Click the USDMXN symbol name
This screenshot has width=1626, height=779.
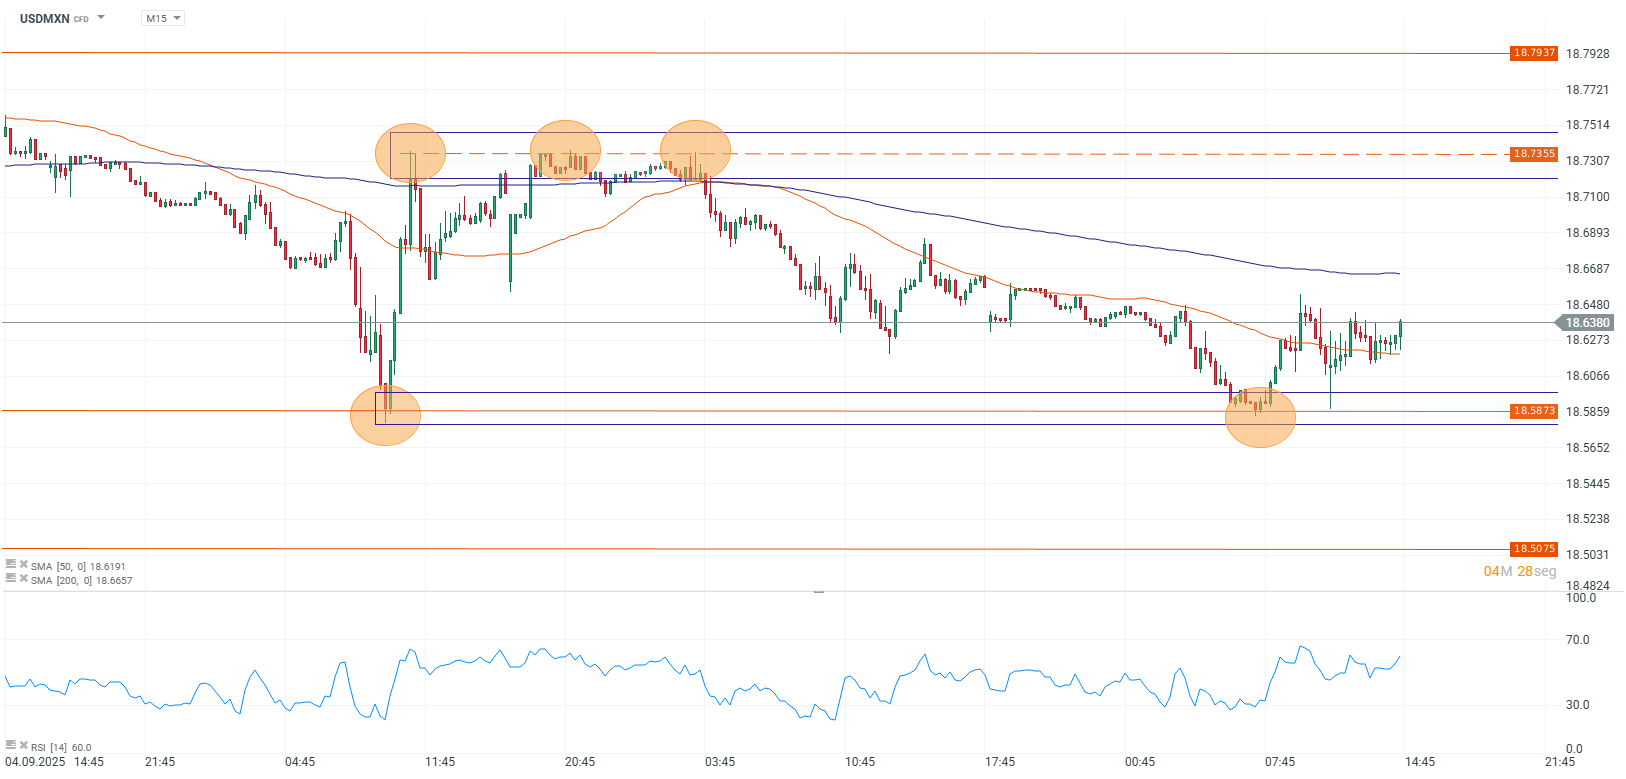[x=44, y=18]
